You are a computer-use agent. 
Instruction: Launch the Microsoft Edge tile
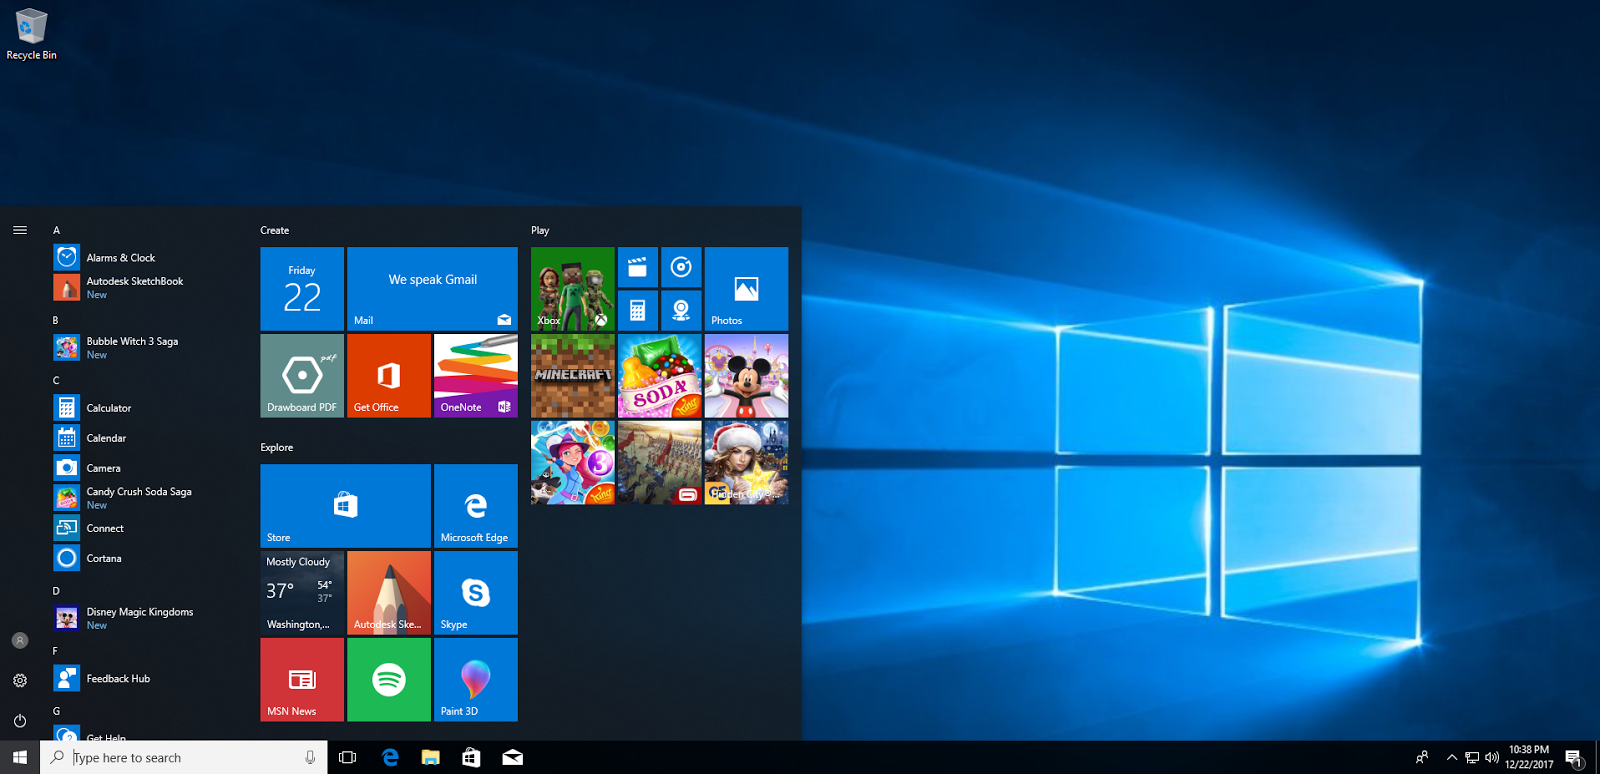point(476,506)
